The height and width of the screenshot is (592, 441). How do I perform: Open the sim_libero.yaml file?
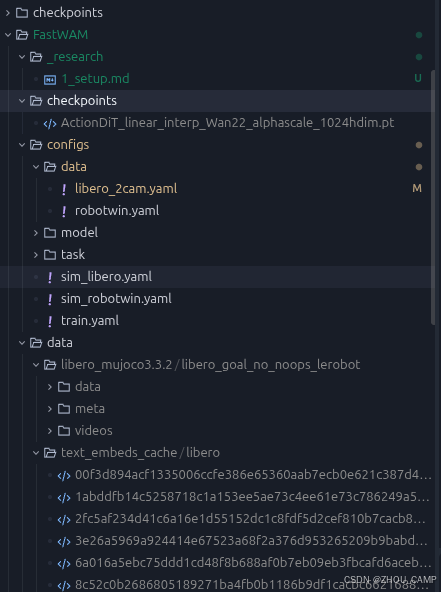pos(106,276)
